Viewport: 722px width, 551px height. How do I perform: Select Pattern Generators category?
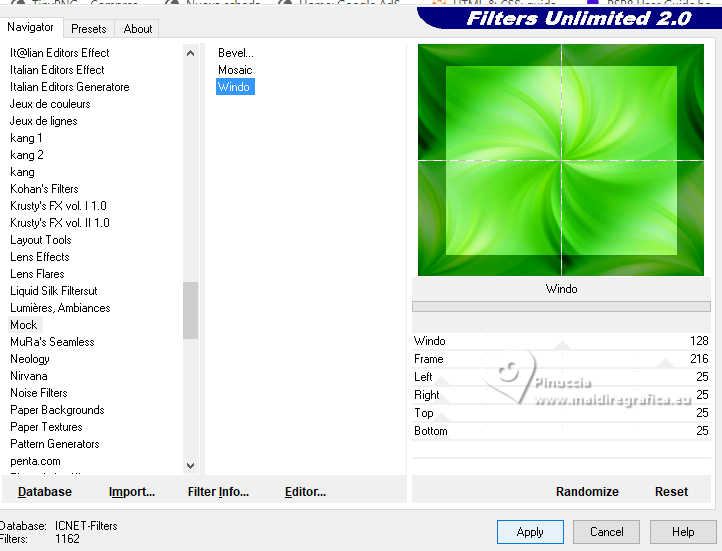click(x=55, y=444)
